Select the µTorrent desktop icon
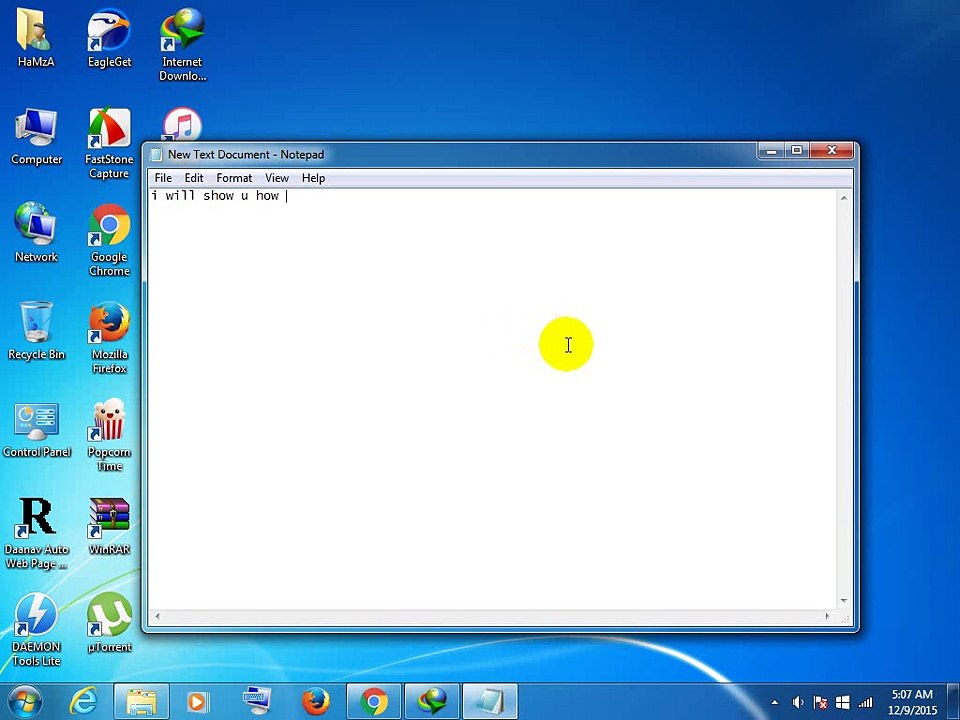960x720 pixels. click(x=109, y=622)
